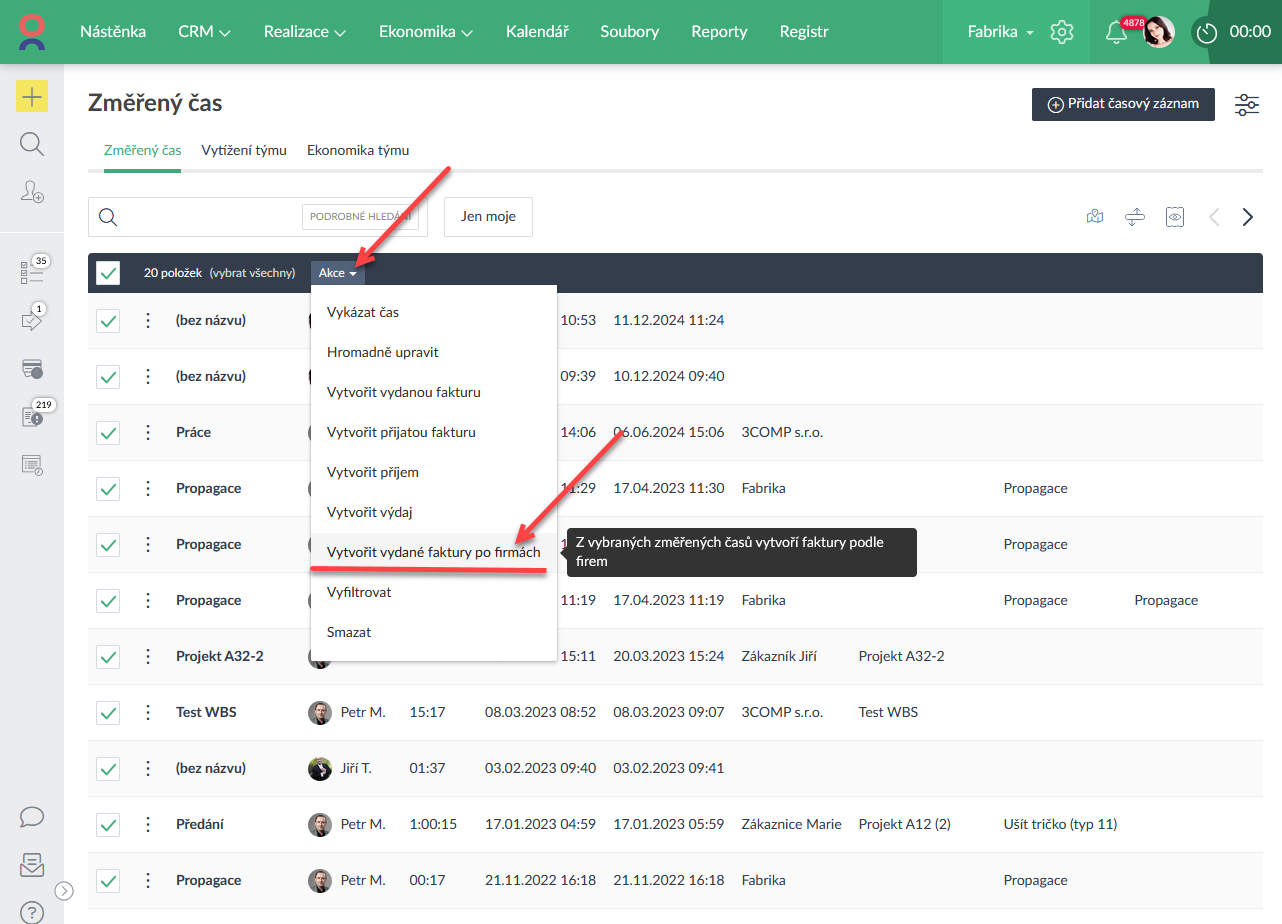Image resolution: width=1282 pixels, height=924 pixels.
Task: Click the help question mark icon
Action: (x=32, y=911)
